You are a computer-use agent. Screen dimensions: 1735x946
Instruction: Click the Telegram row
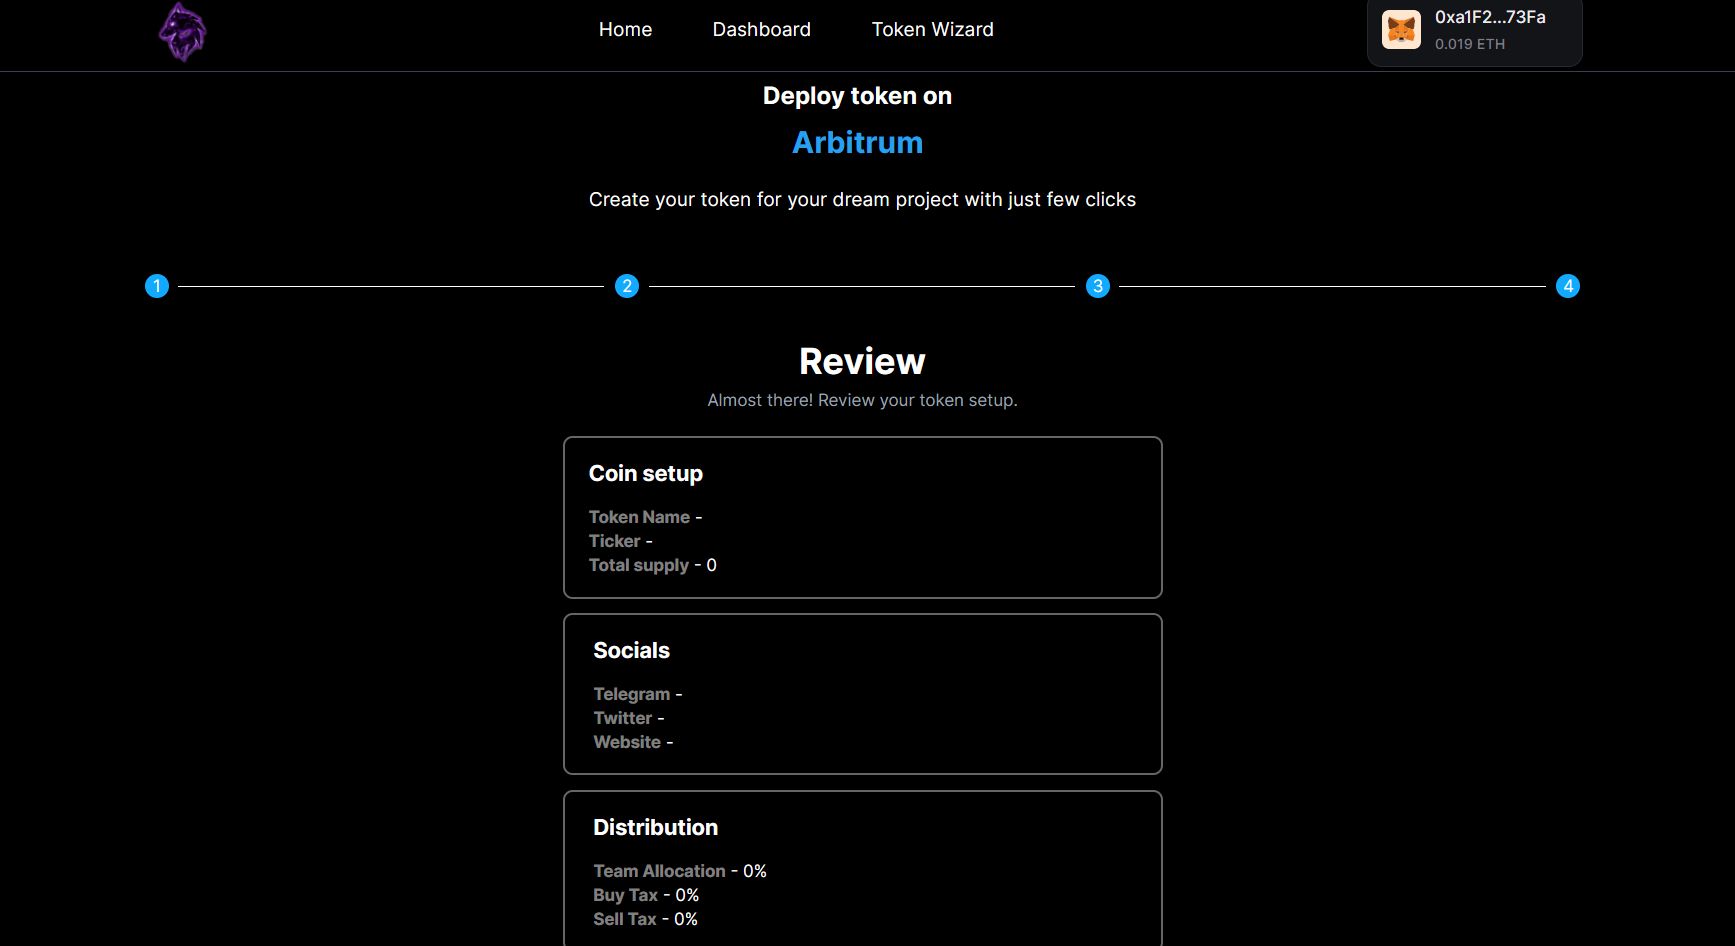[x=637, y=694]
